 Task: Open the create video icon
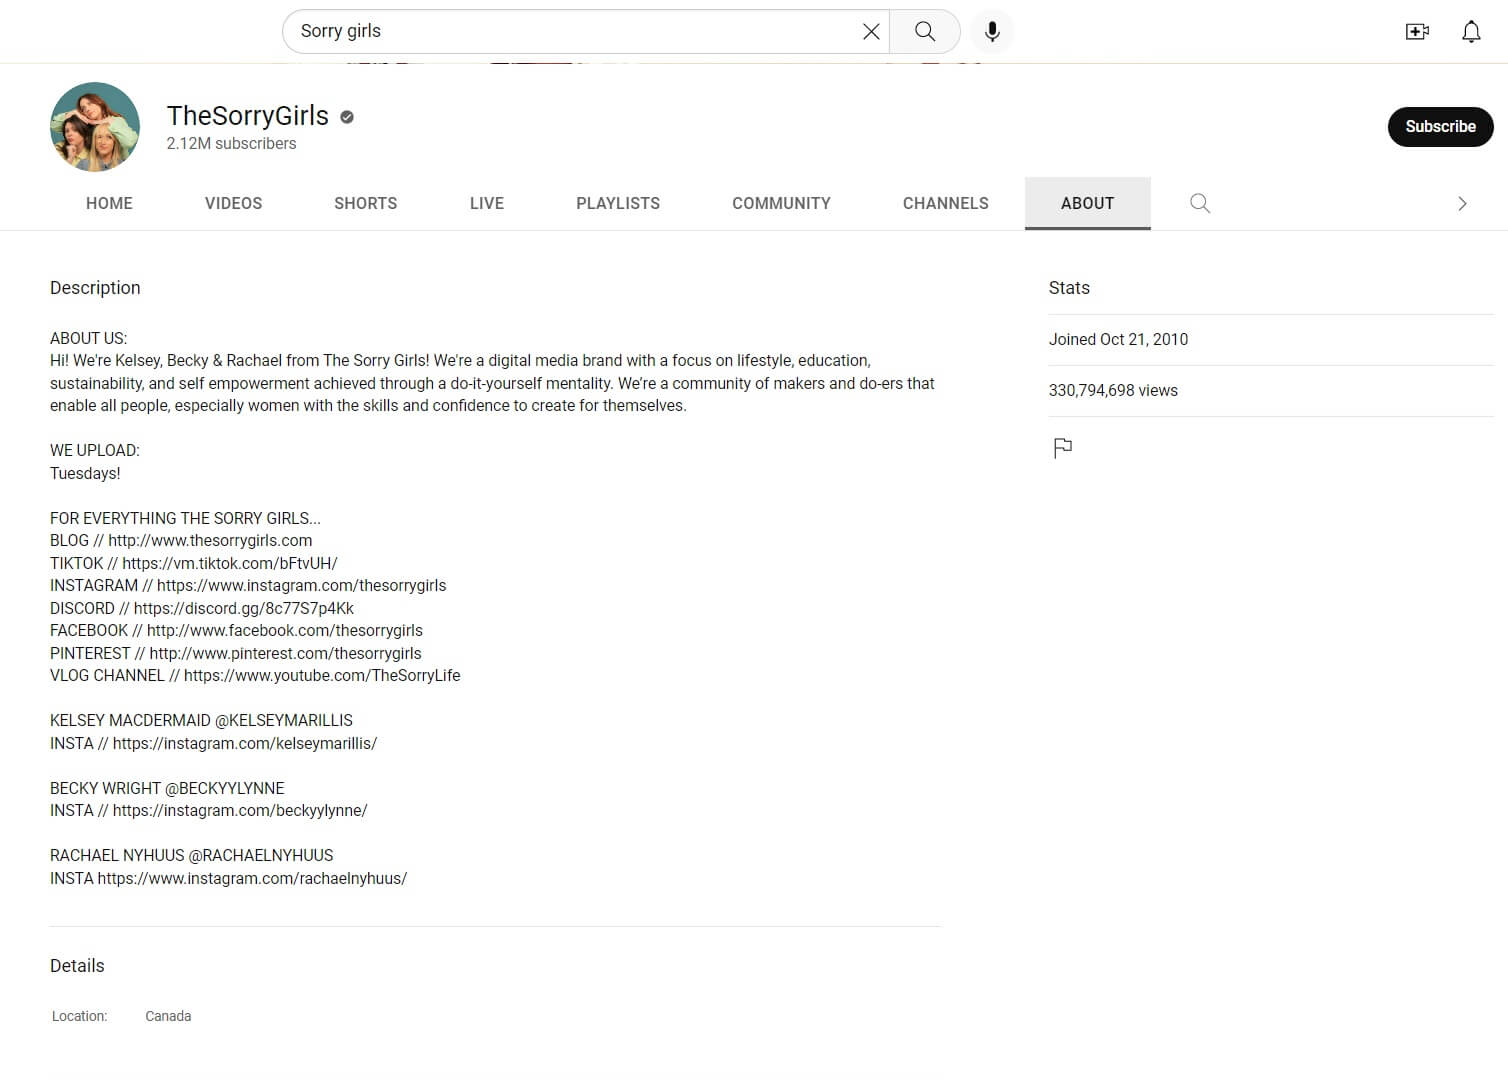coord(1417,32)
